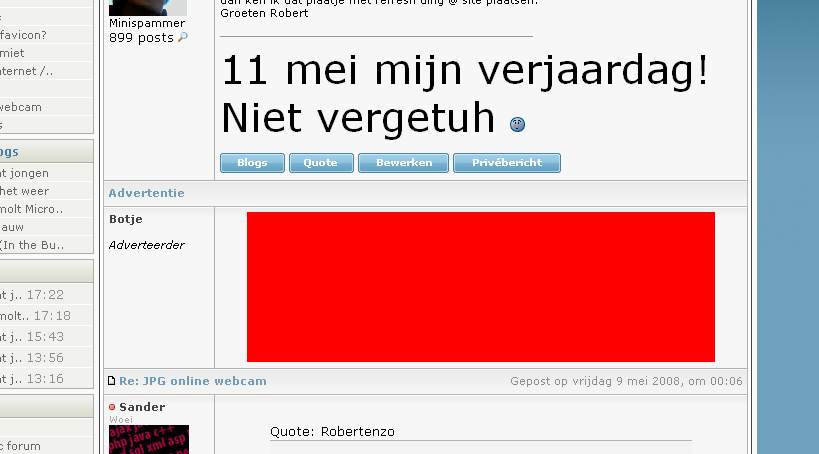Open the sidebar link ending in favicon?
Viewport: 819px width, 454px height.
[24, 35]
